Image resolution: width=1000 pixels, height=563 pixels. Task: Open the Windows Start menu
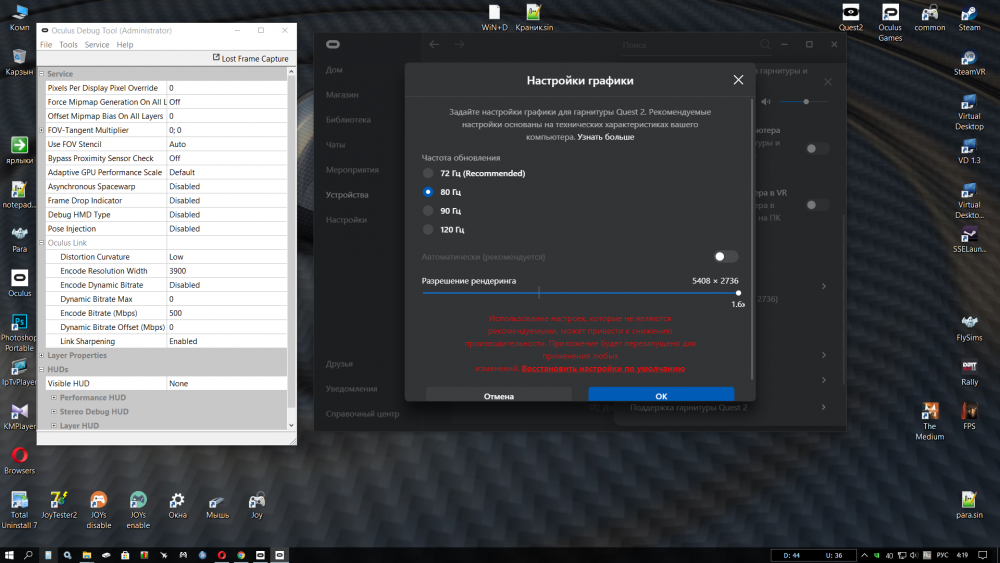(9, 555)
